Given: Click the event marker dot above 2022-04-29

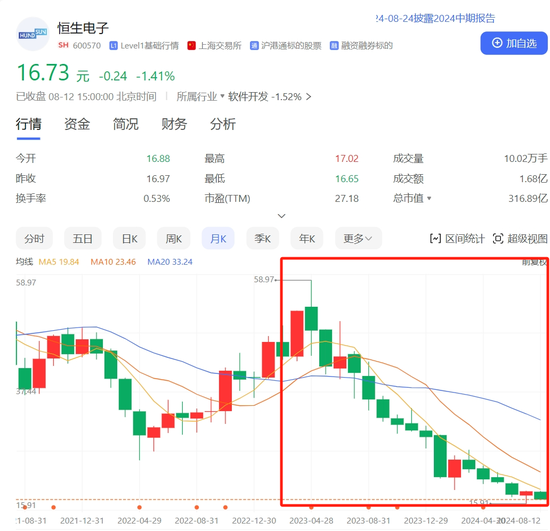Looking at the screenshot, I should (x=139, y=507).
